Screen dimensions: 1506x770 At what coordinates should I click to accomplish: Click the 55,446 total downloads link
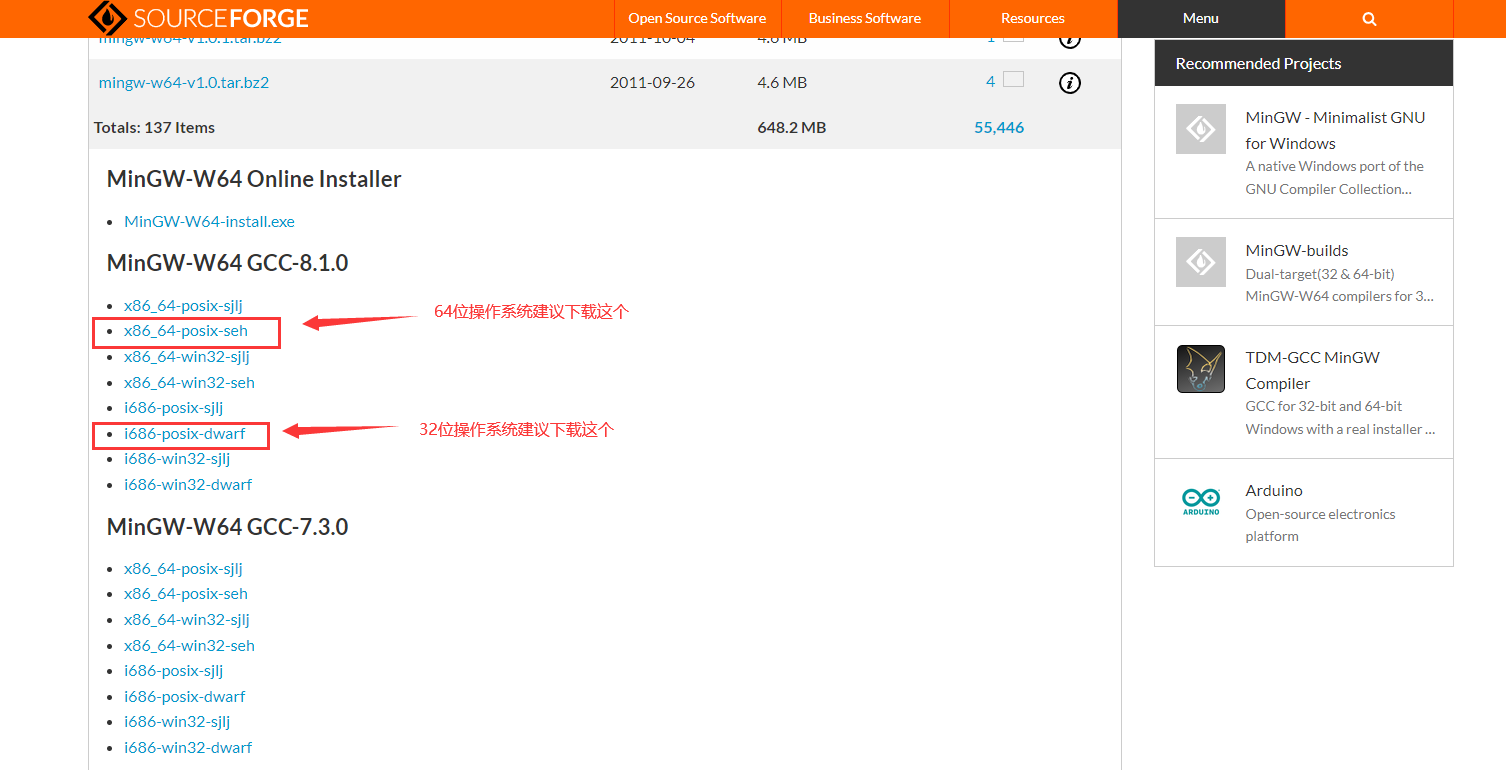coord(998,127)
